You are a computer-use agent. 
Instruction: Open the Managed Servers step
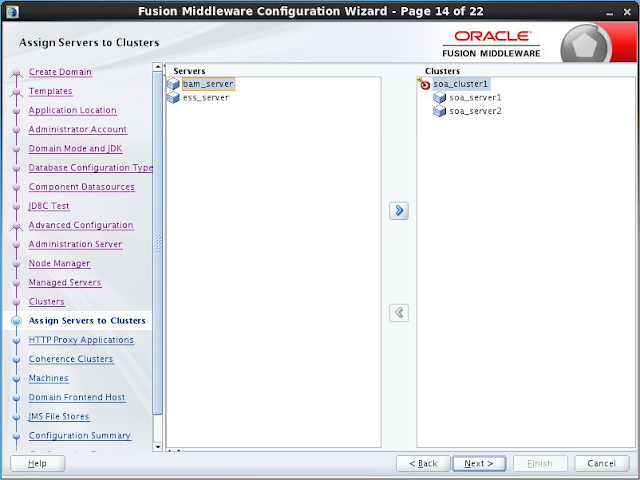[65, 282]
